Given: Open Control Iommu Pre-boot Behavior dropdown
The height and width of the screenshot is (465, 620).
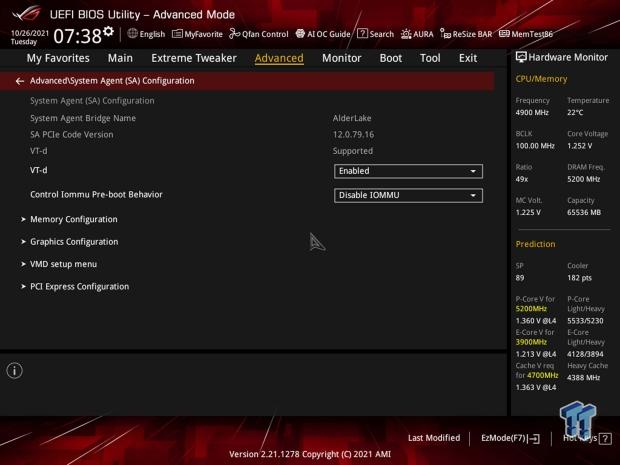Looking at the screenshot, I should [x=408, y=195].
